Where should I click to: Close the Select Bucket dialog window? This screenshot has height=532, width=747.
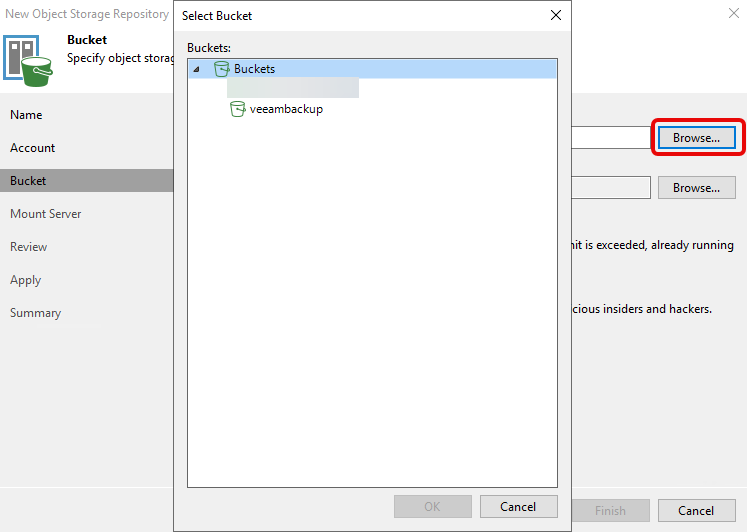(556, 15)
